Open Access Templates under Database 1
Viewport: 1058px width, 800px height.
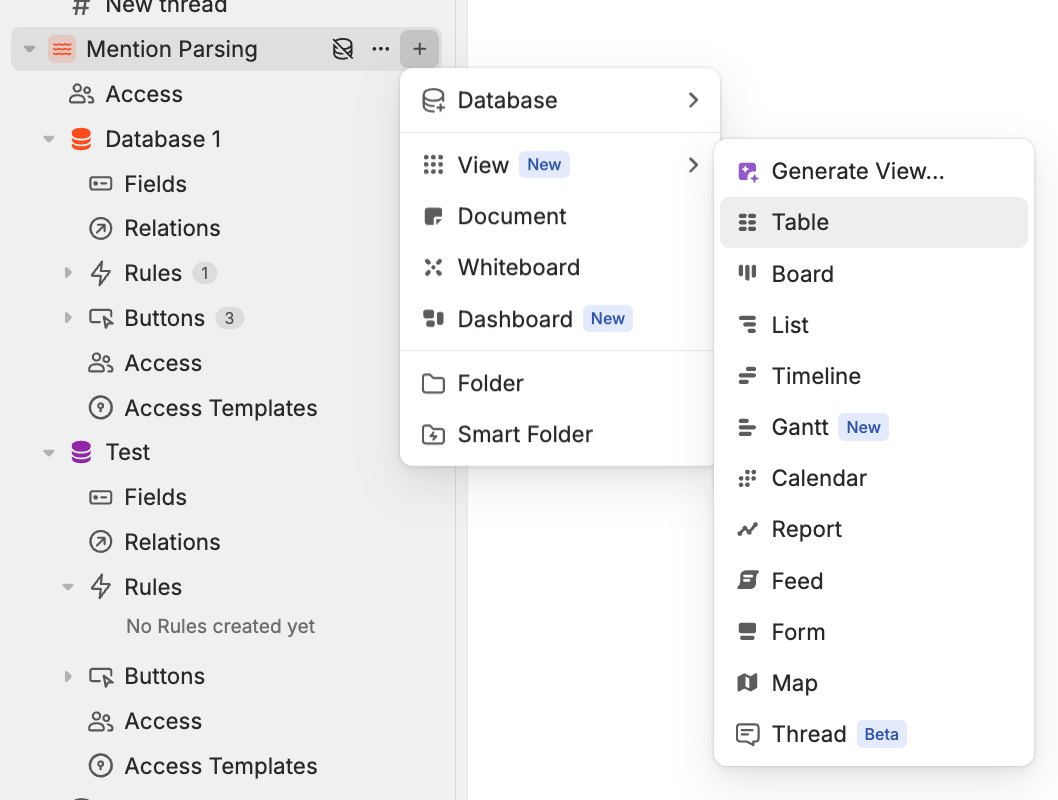coord(220,408)
